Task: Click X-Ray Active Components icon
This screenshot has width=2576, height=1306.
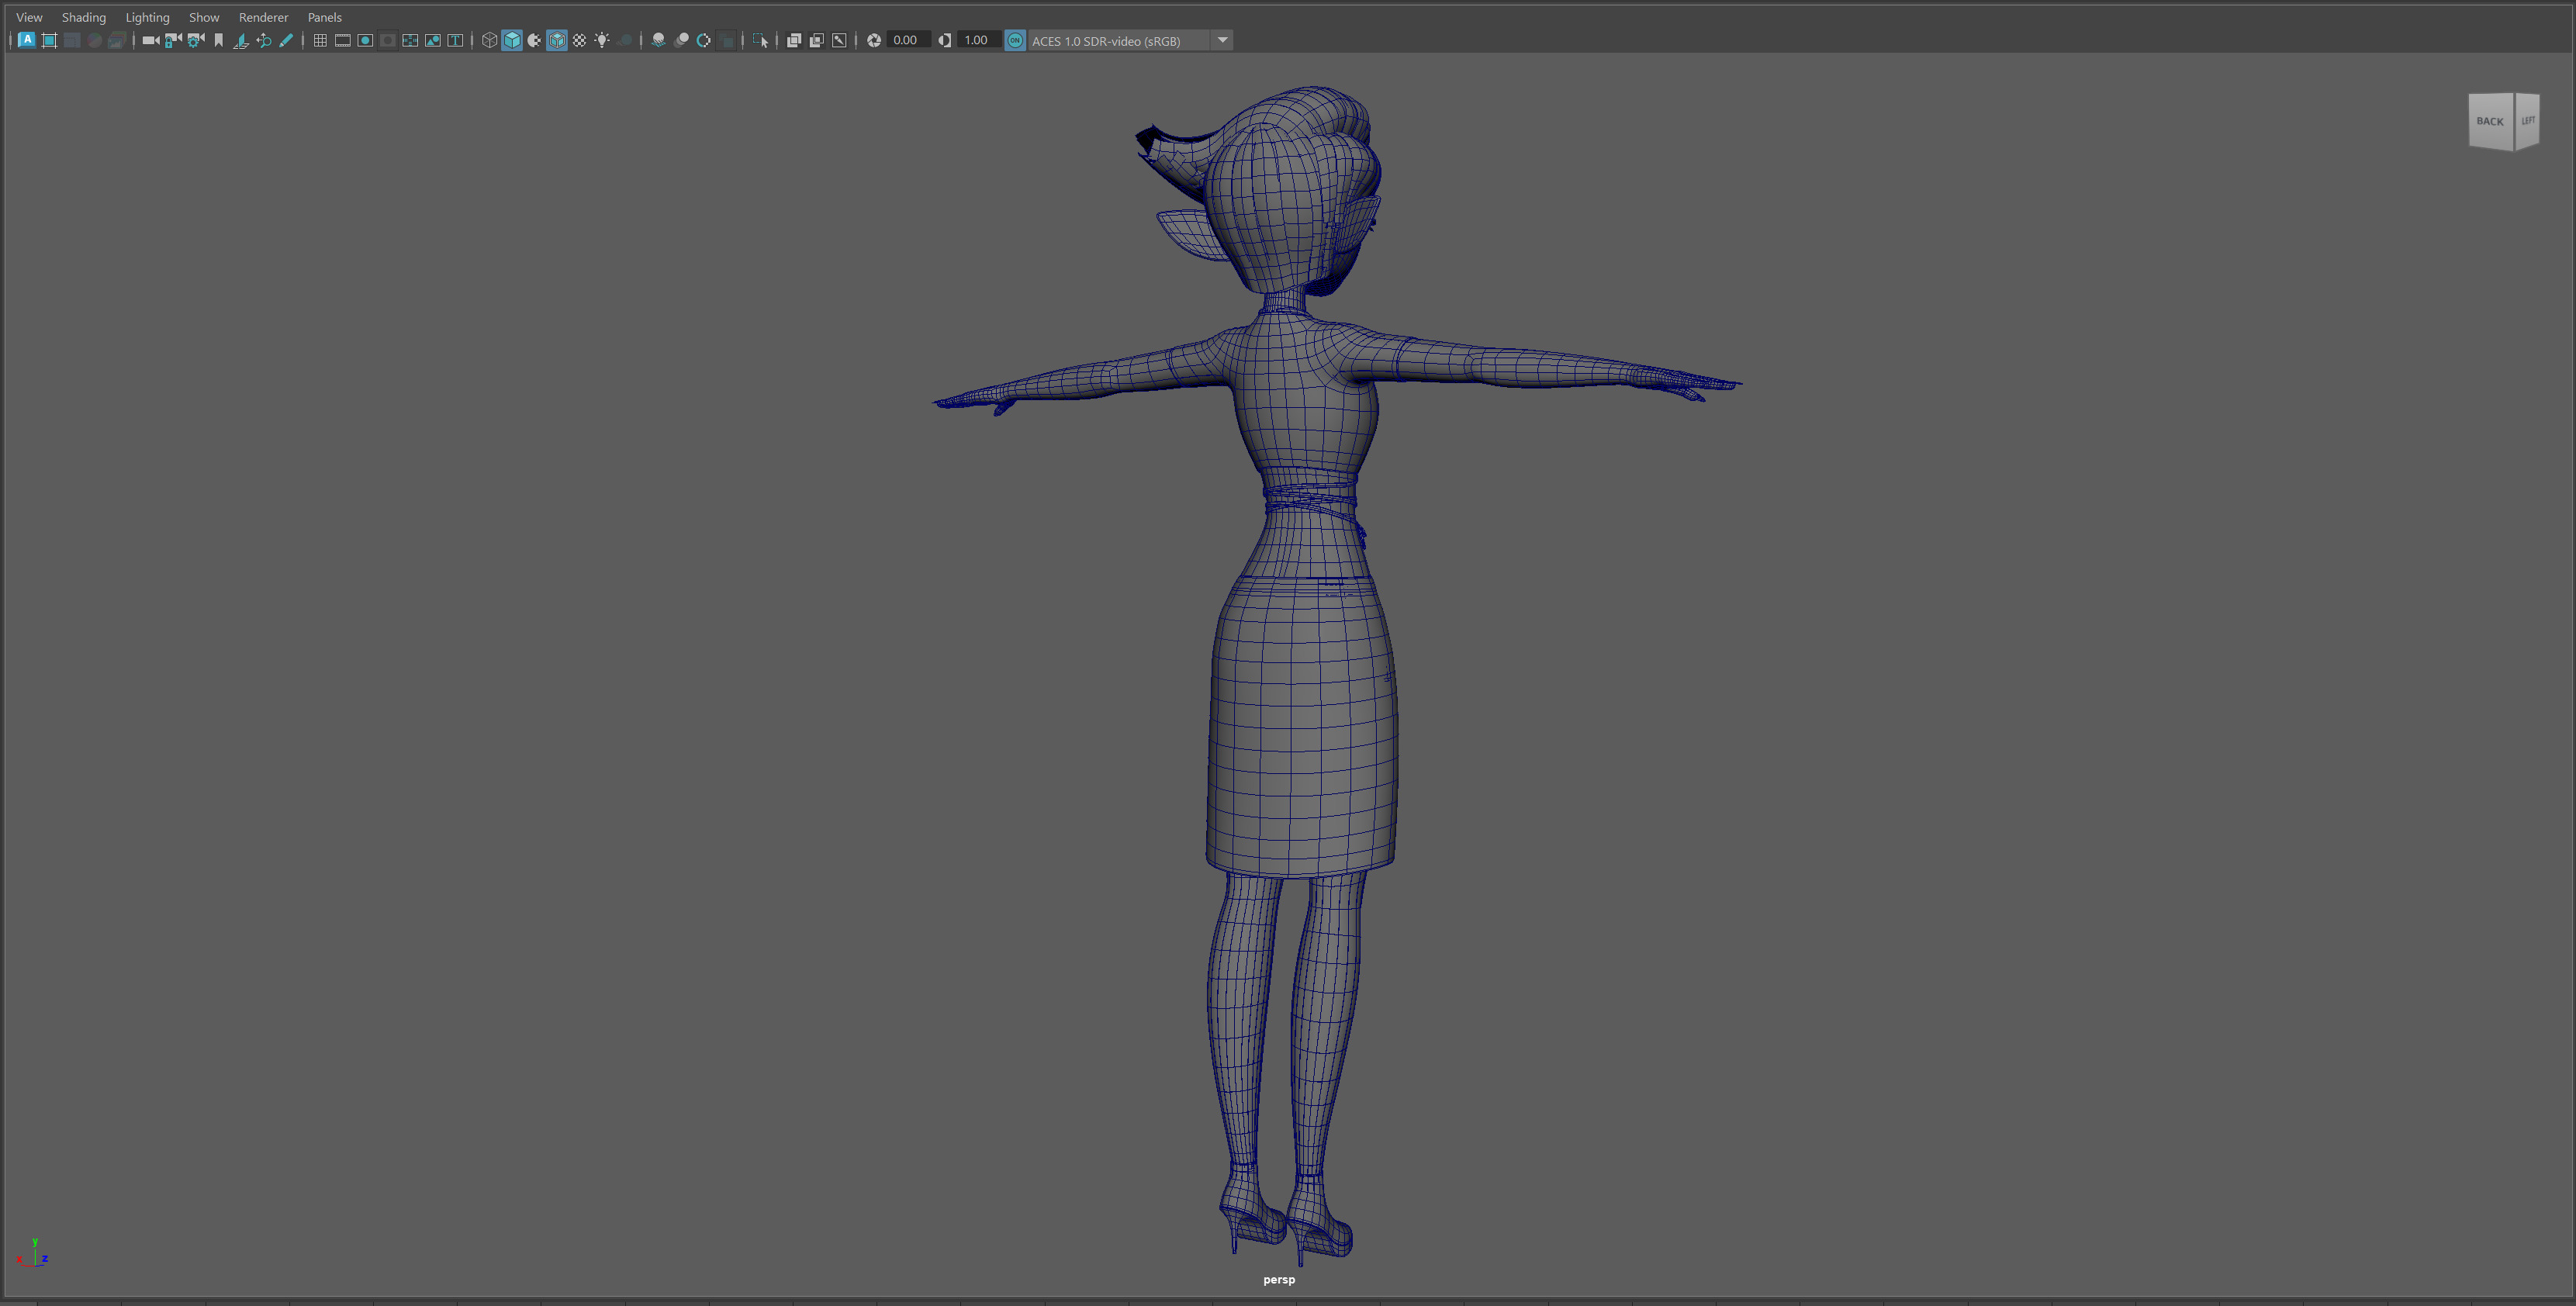Action: pos(817,40)
